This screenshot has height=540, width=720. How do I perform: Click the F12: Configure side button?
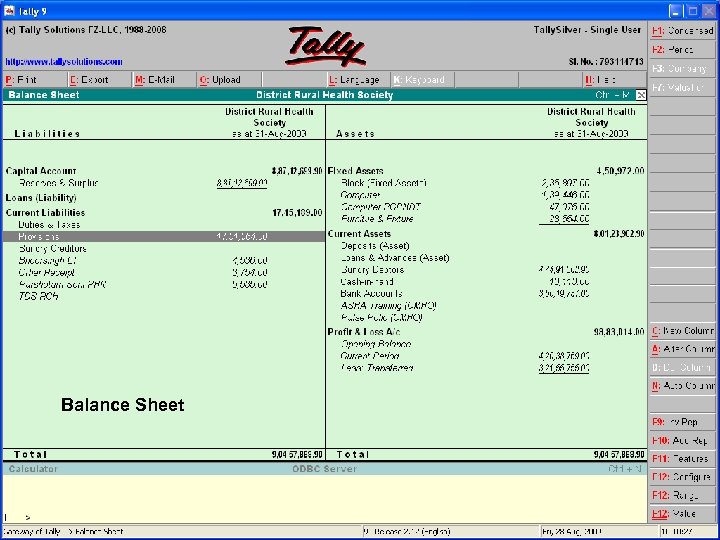pos(682,477)
